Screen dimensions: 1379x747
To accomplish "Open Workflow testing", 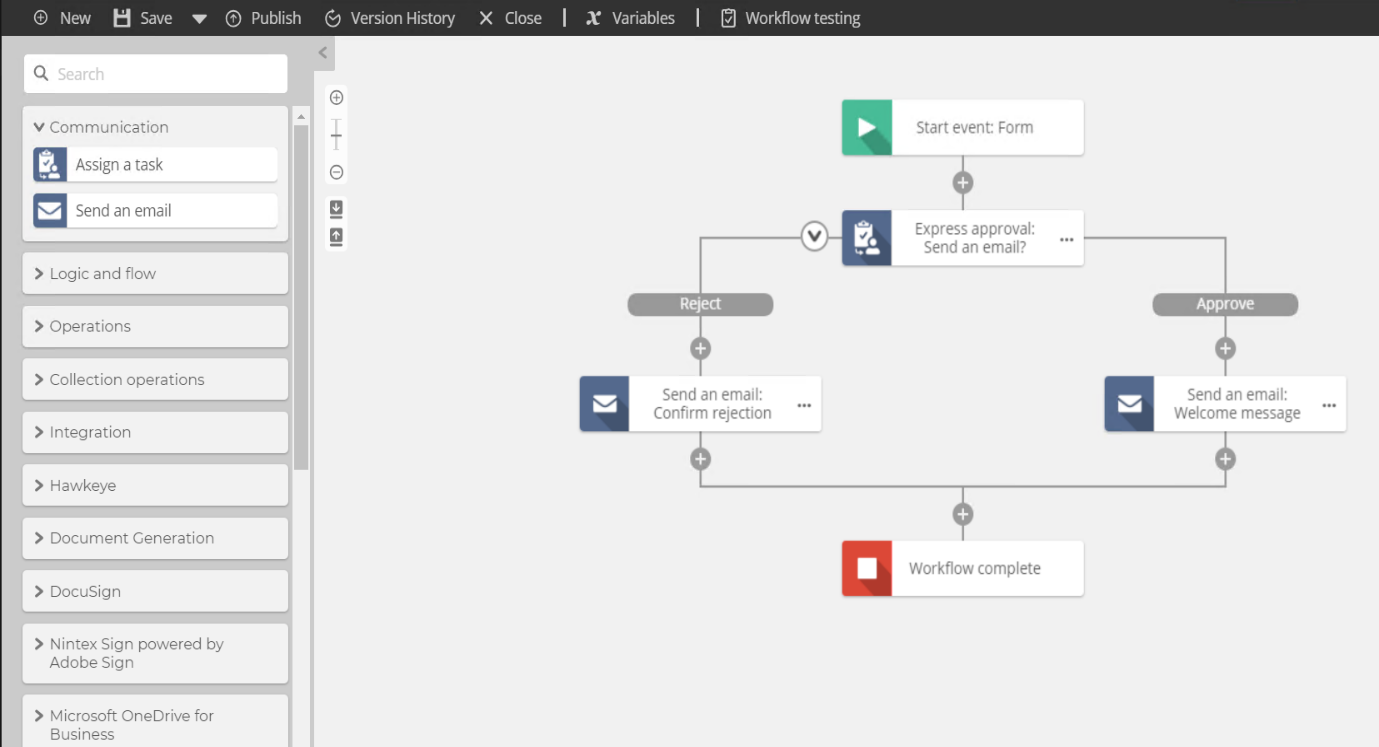I will (x=789, y=17).
